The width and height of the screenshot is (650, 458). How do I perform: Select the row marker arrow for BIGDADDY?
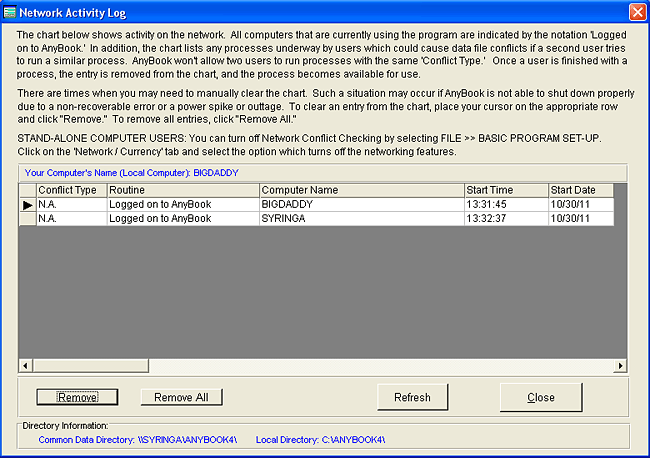tap(28, 204)
